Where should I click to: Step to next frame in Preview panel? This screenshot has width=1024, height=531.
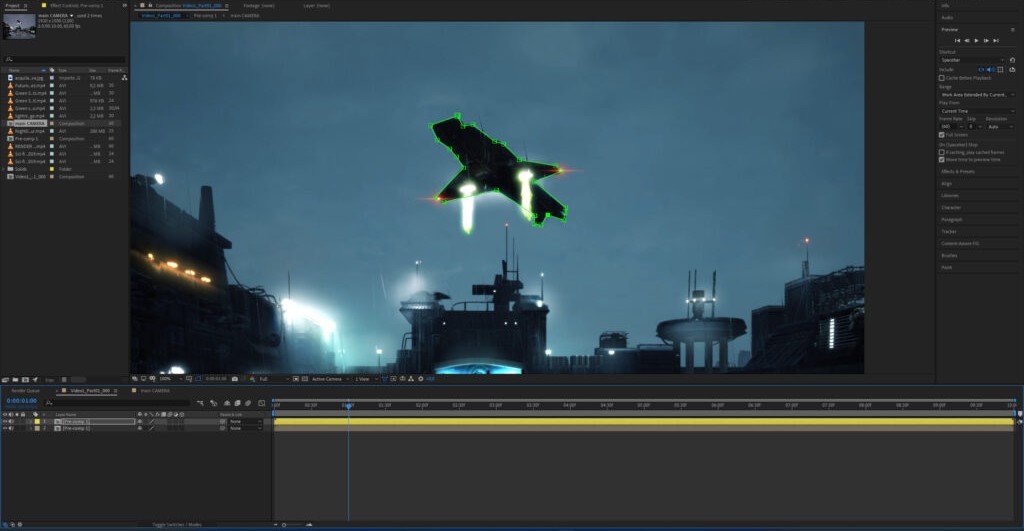click(986, 40)
